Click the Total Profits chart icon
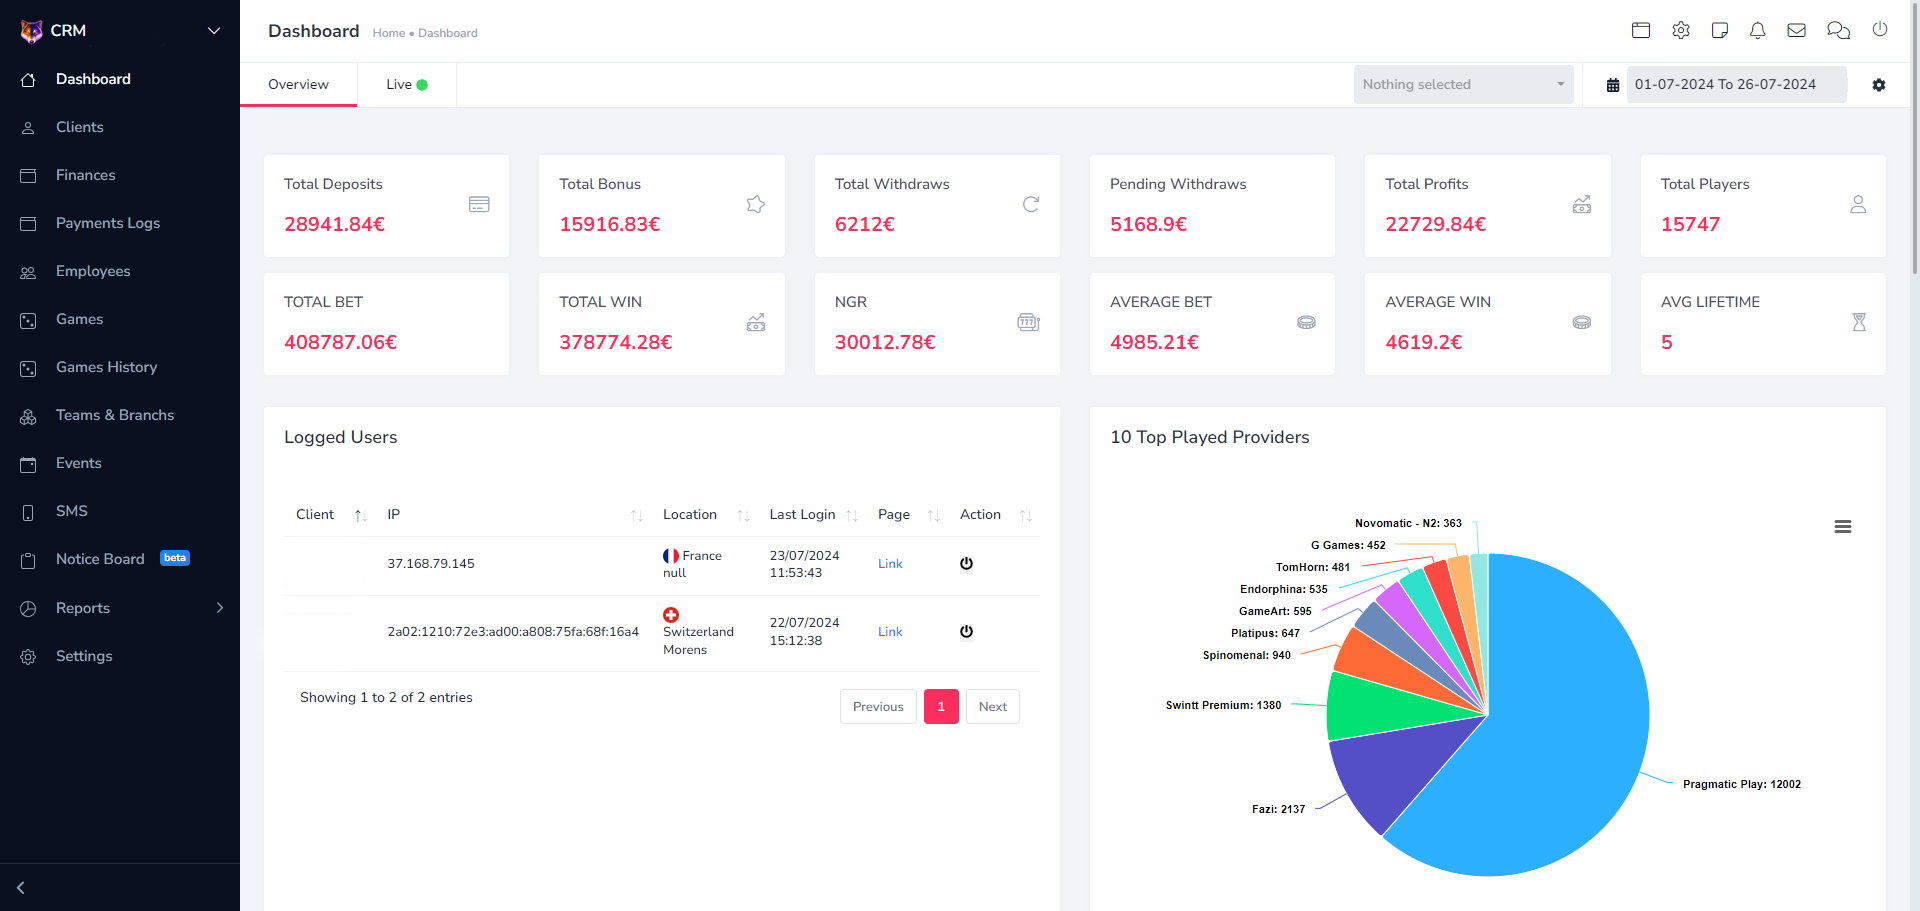Viewport: 1920px width, 911px height. (1582, 204)
